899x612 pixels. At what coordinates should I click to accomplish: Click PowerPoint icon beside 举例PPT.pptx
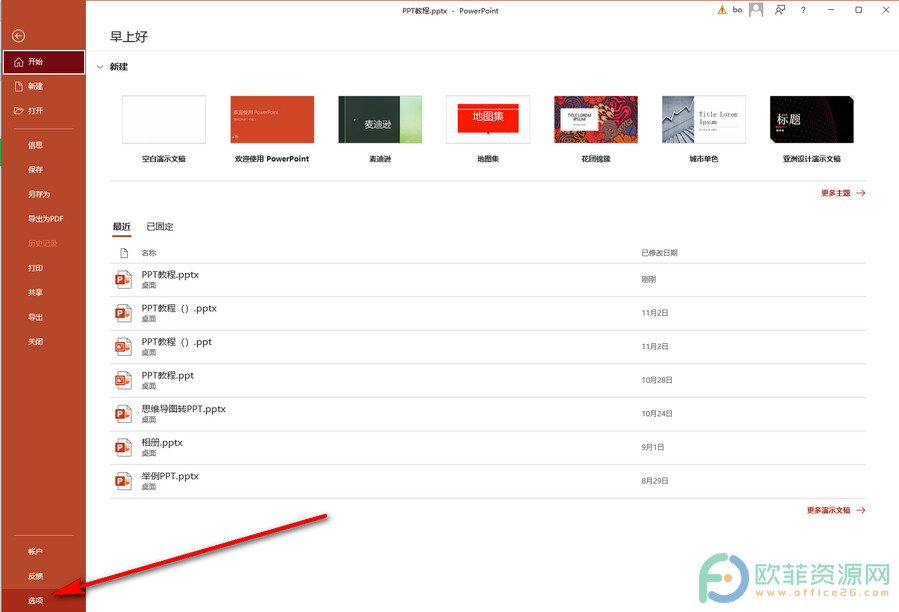[x=123, y=481]
